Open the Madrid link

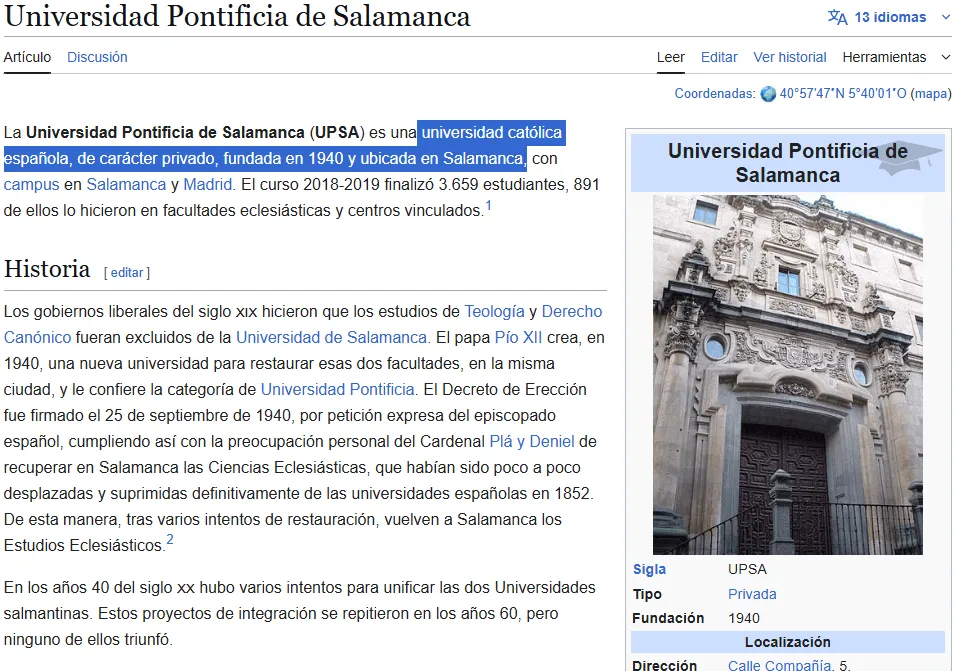207,185
